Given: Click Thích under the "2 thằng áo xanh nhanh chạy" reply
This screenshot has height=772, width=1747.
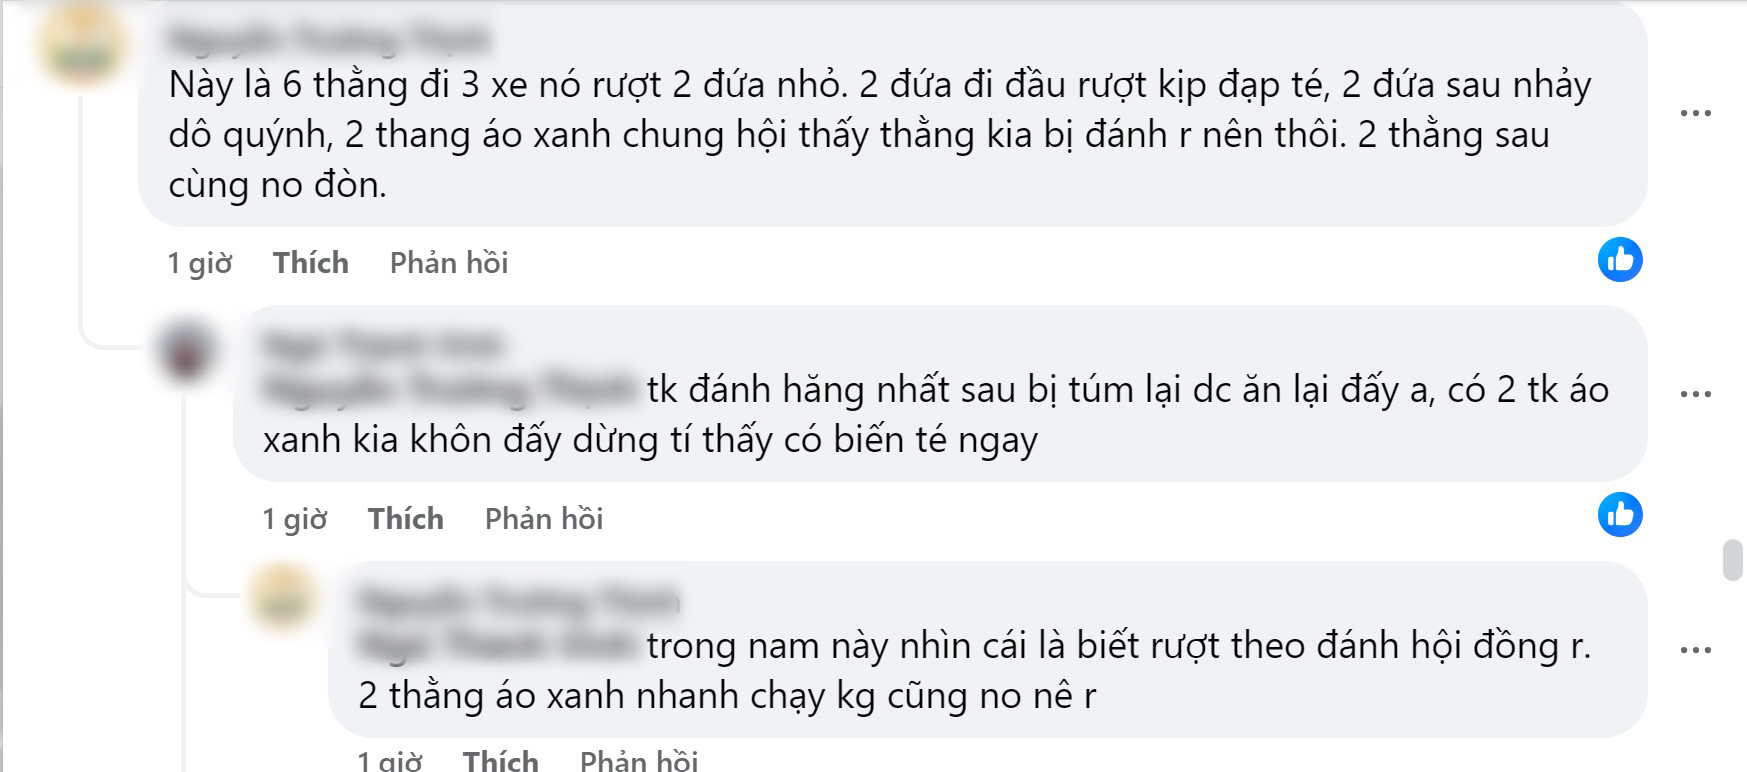Looking at the screenshot, I should pos(500,761).
